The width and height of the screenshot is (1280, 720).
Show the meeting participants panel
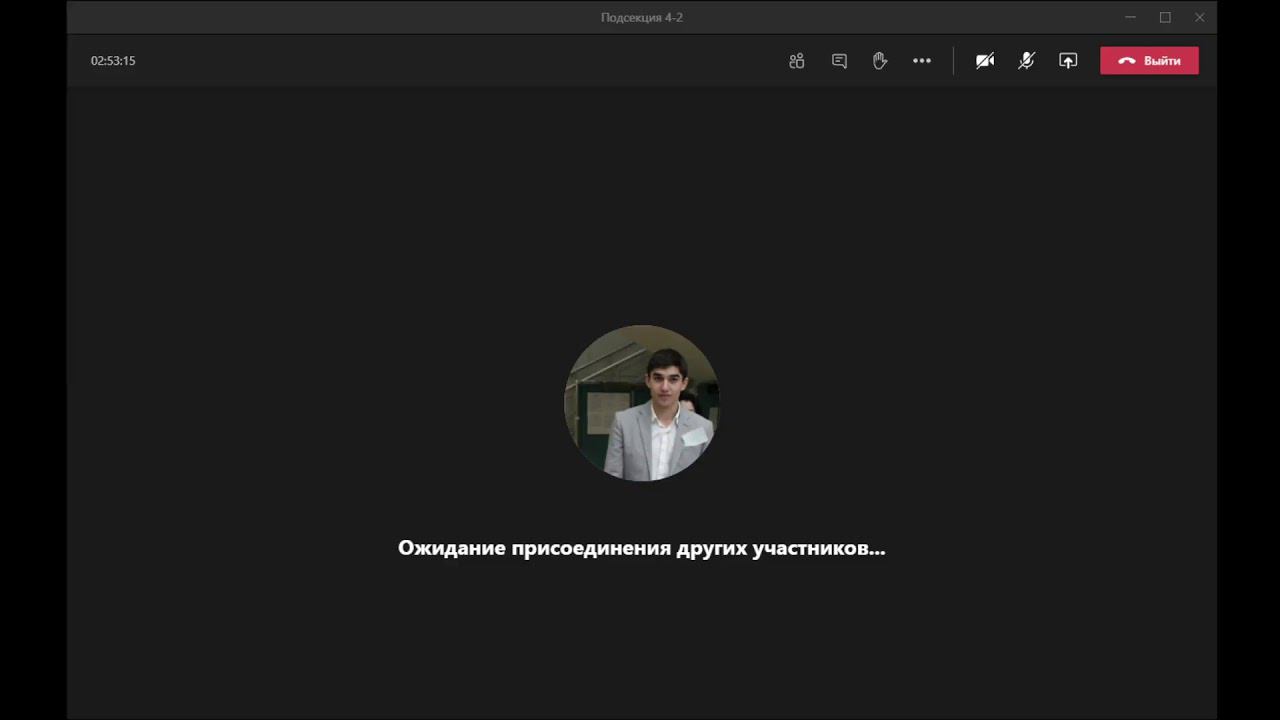coord(796,61)
